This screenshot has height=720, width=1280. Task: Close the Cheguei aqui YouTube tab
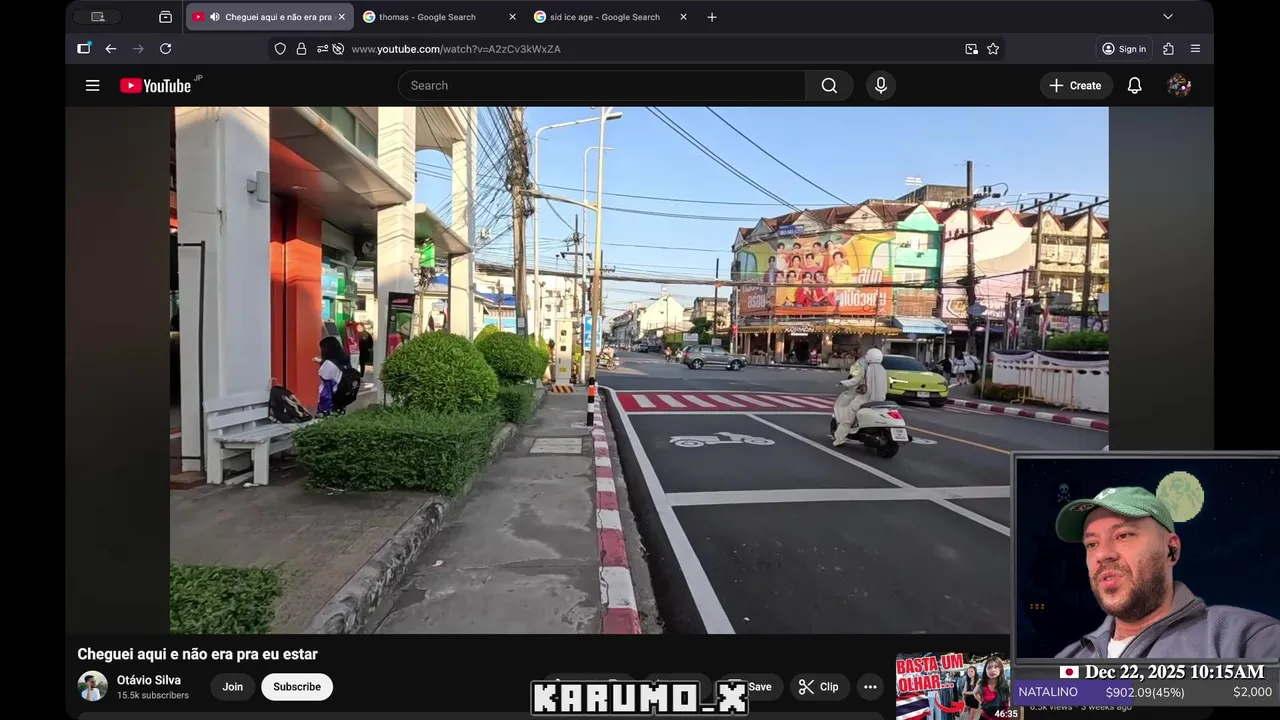pyautogui.click(x=341, y=17)
